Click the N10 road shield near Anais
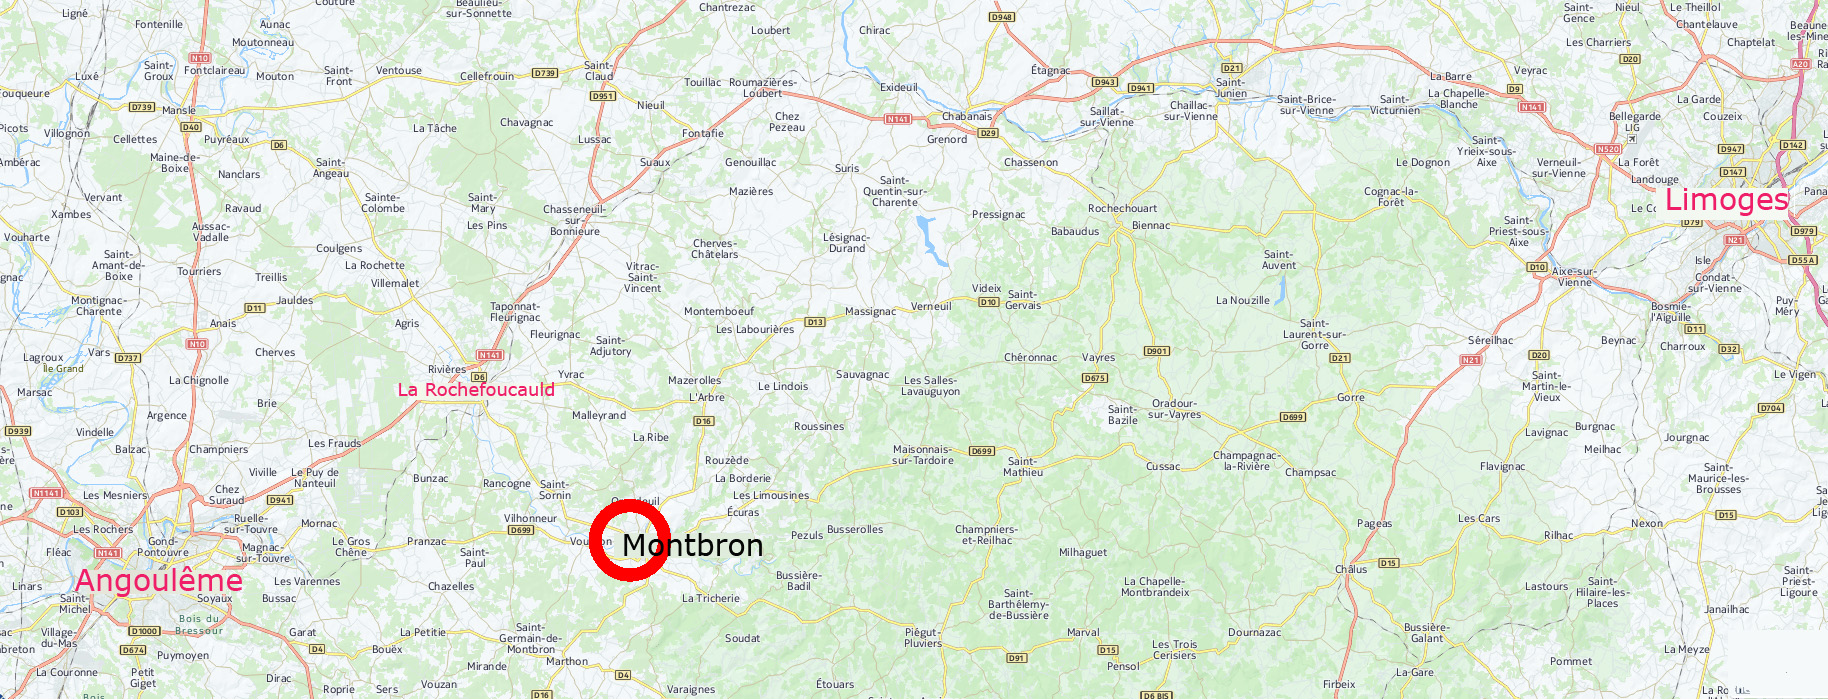Viewport: 1828px width, 700px height. pos(197,344)
